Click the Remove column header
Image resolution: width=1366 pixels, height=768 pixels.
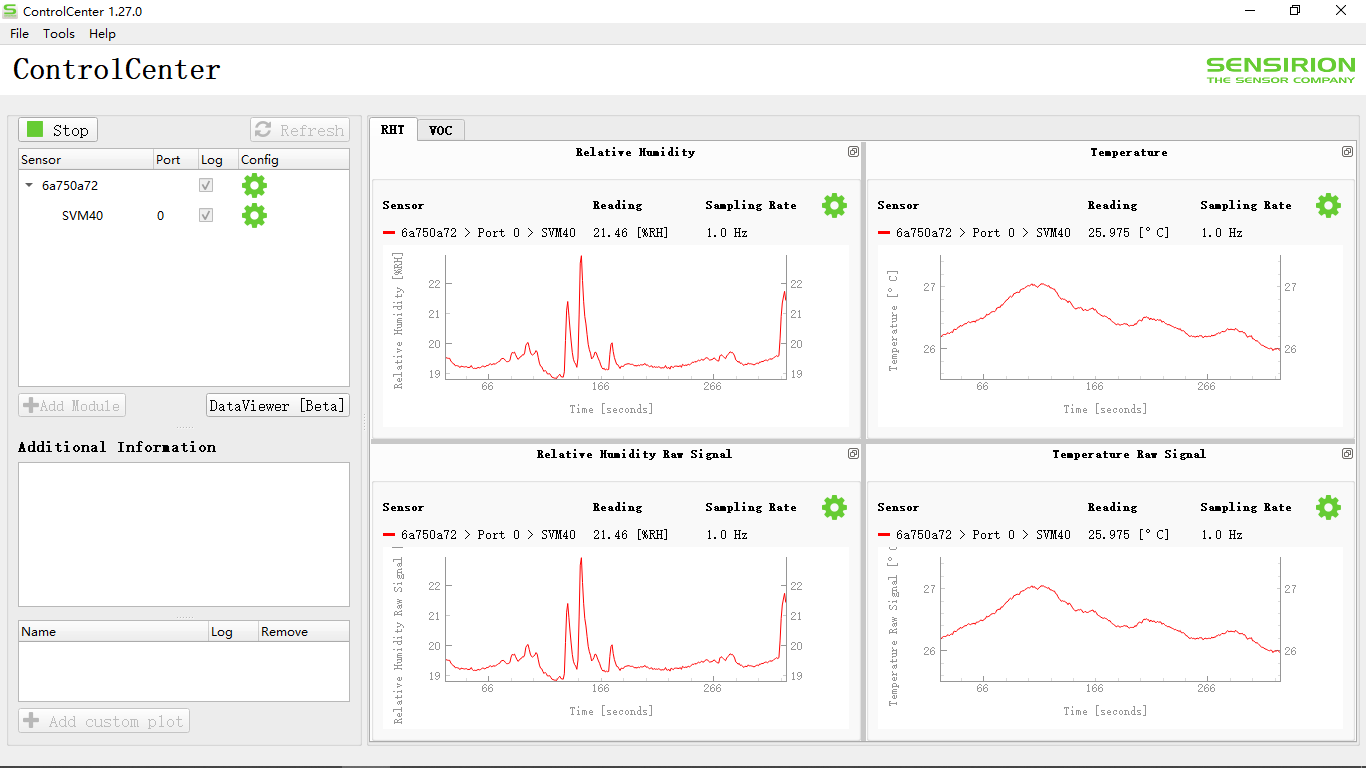click(303, 632)
